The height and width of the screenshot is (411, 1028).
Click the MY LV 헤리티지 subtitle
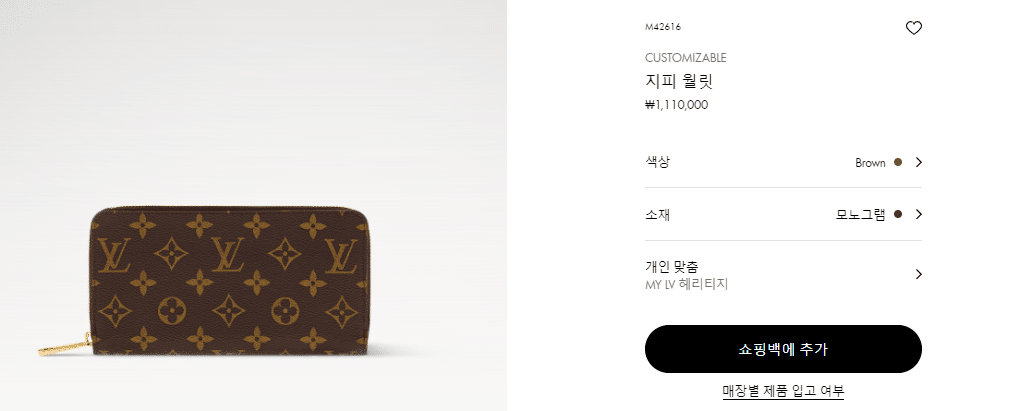(x=686, y=284)
